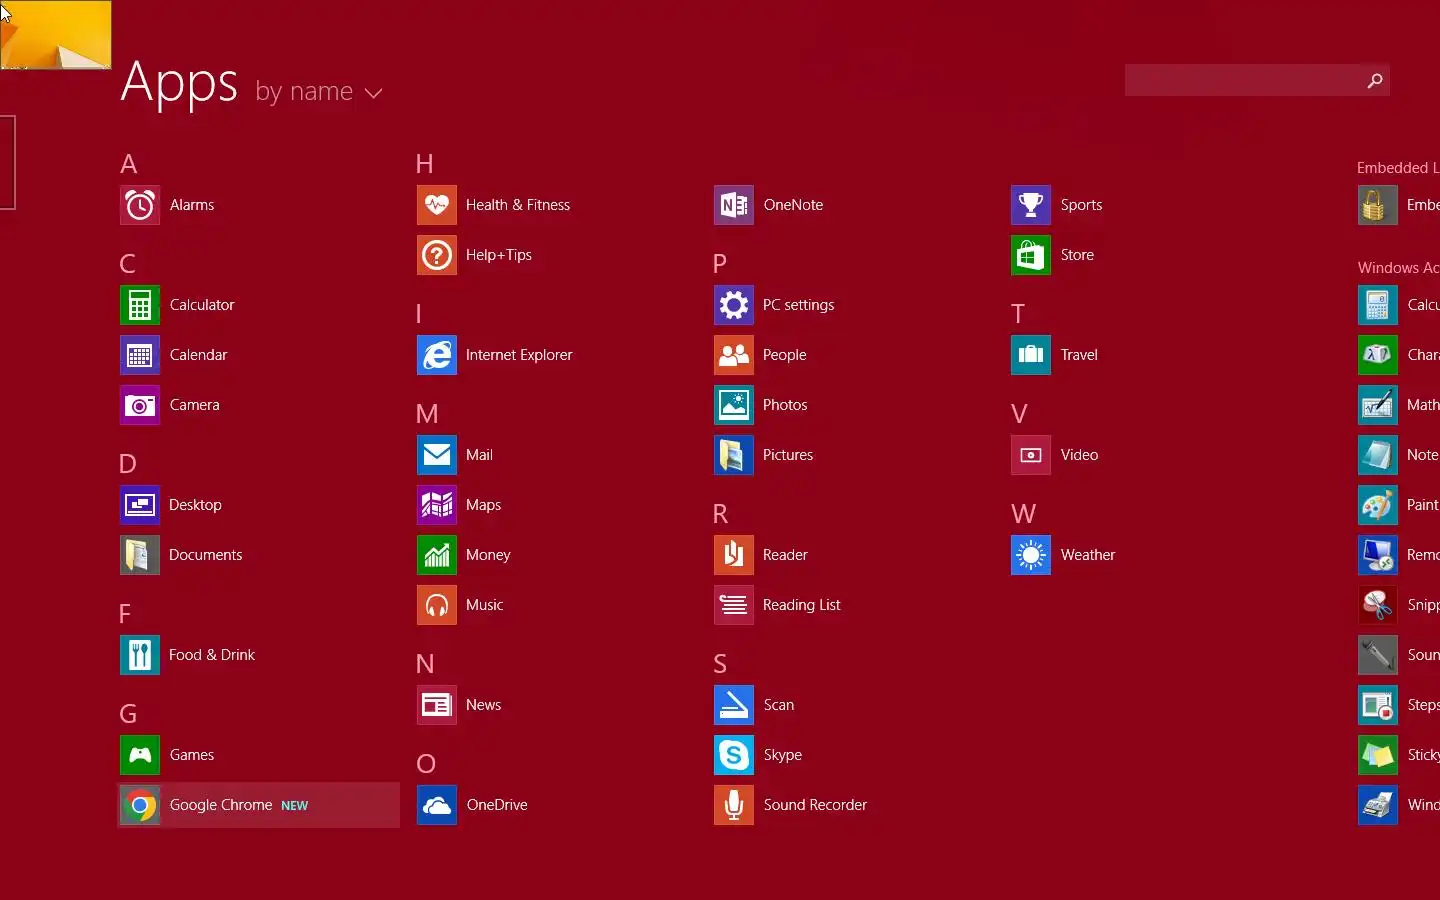Image resolution: width=1440 pixels, height=900 pixels.
Task: Open the Character Map icon
Action: (x=1378, y=355)
